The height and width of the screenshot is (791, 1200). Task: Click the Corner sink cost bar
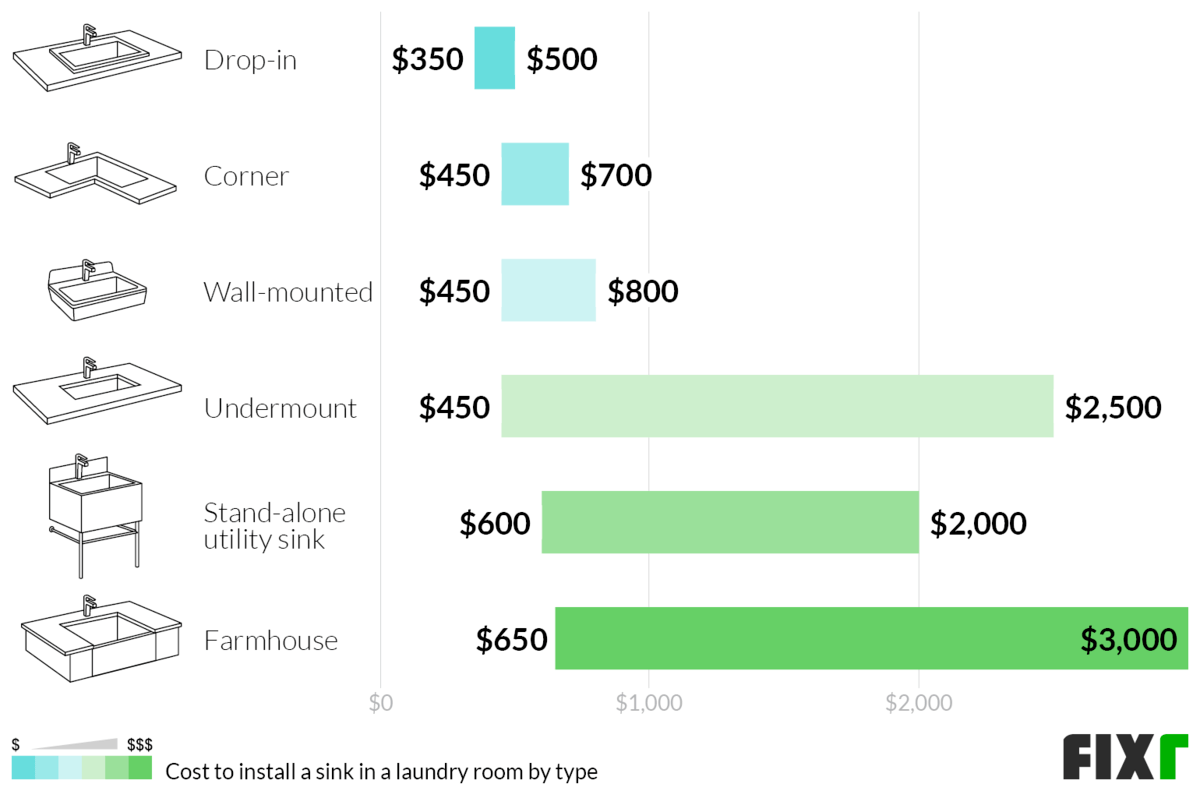point(534,175)
